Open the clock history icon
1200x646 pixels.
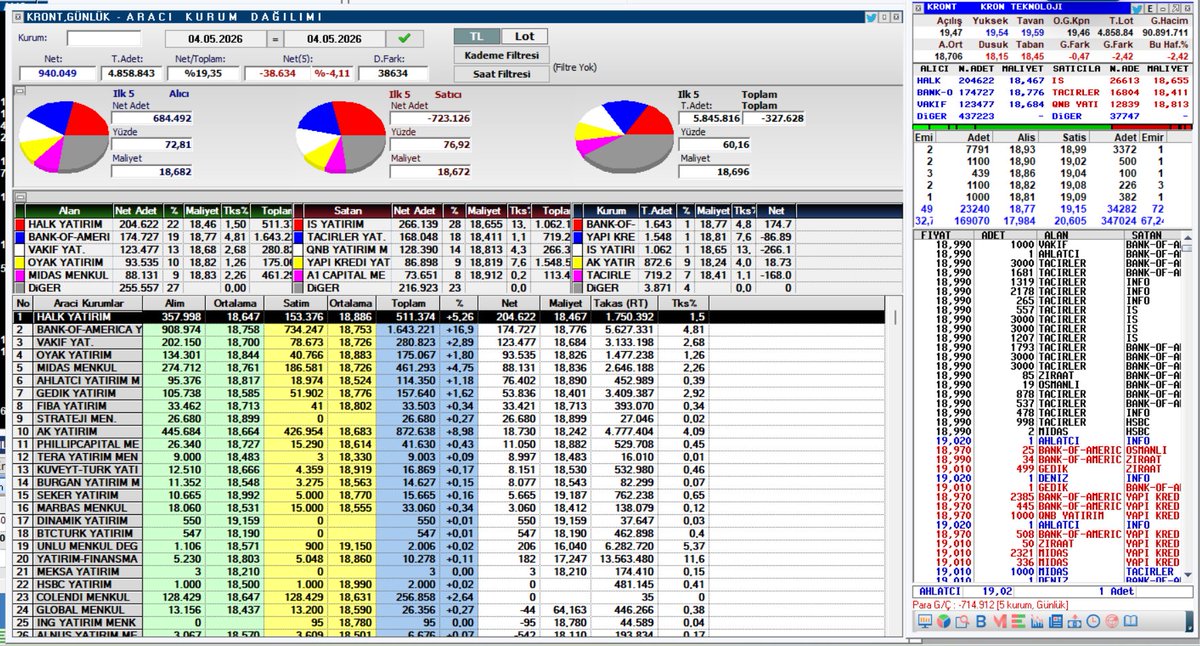point(1093,621)
